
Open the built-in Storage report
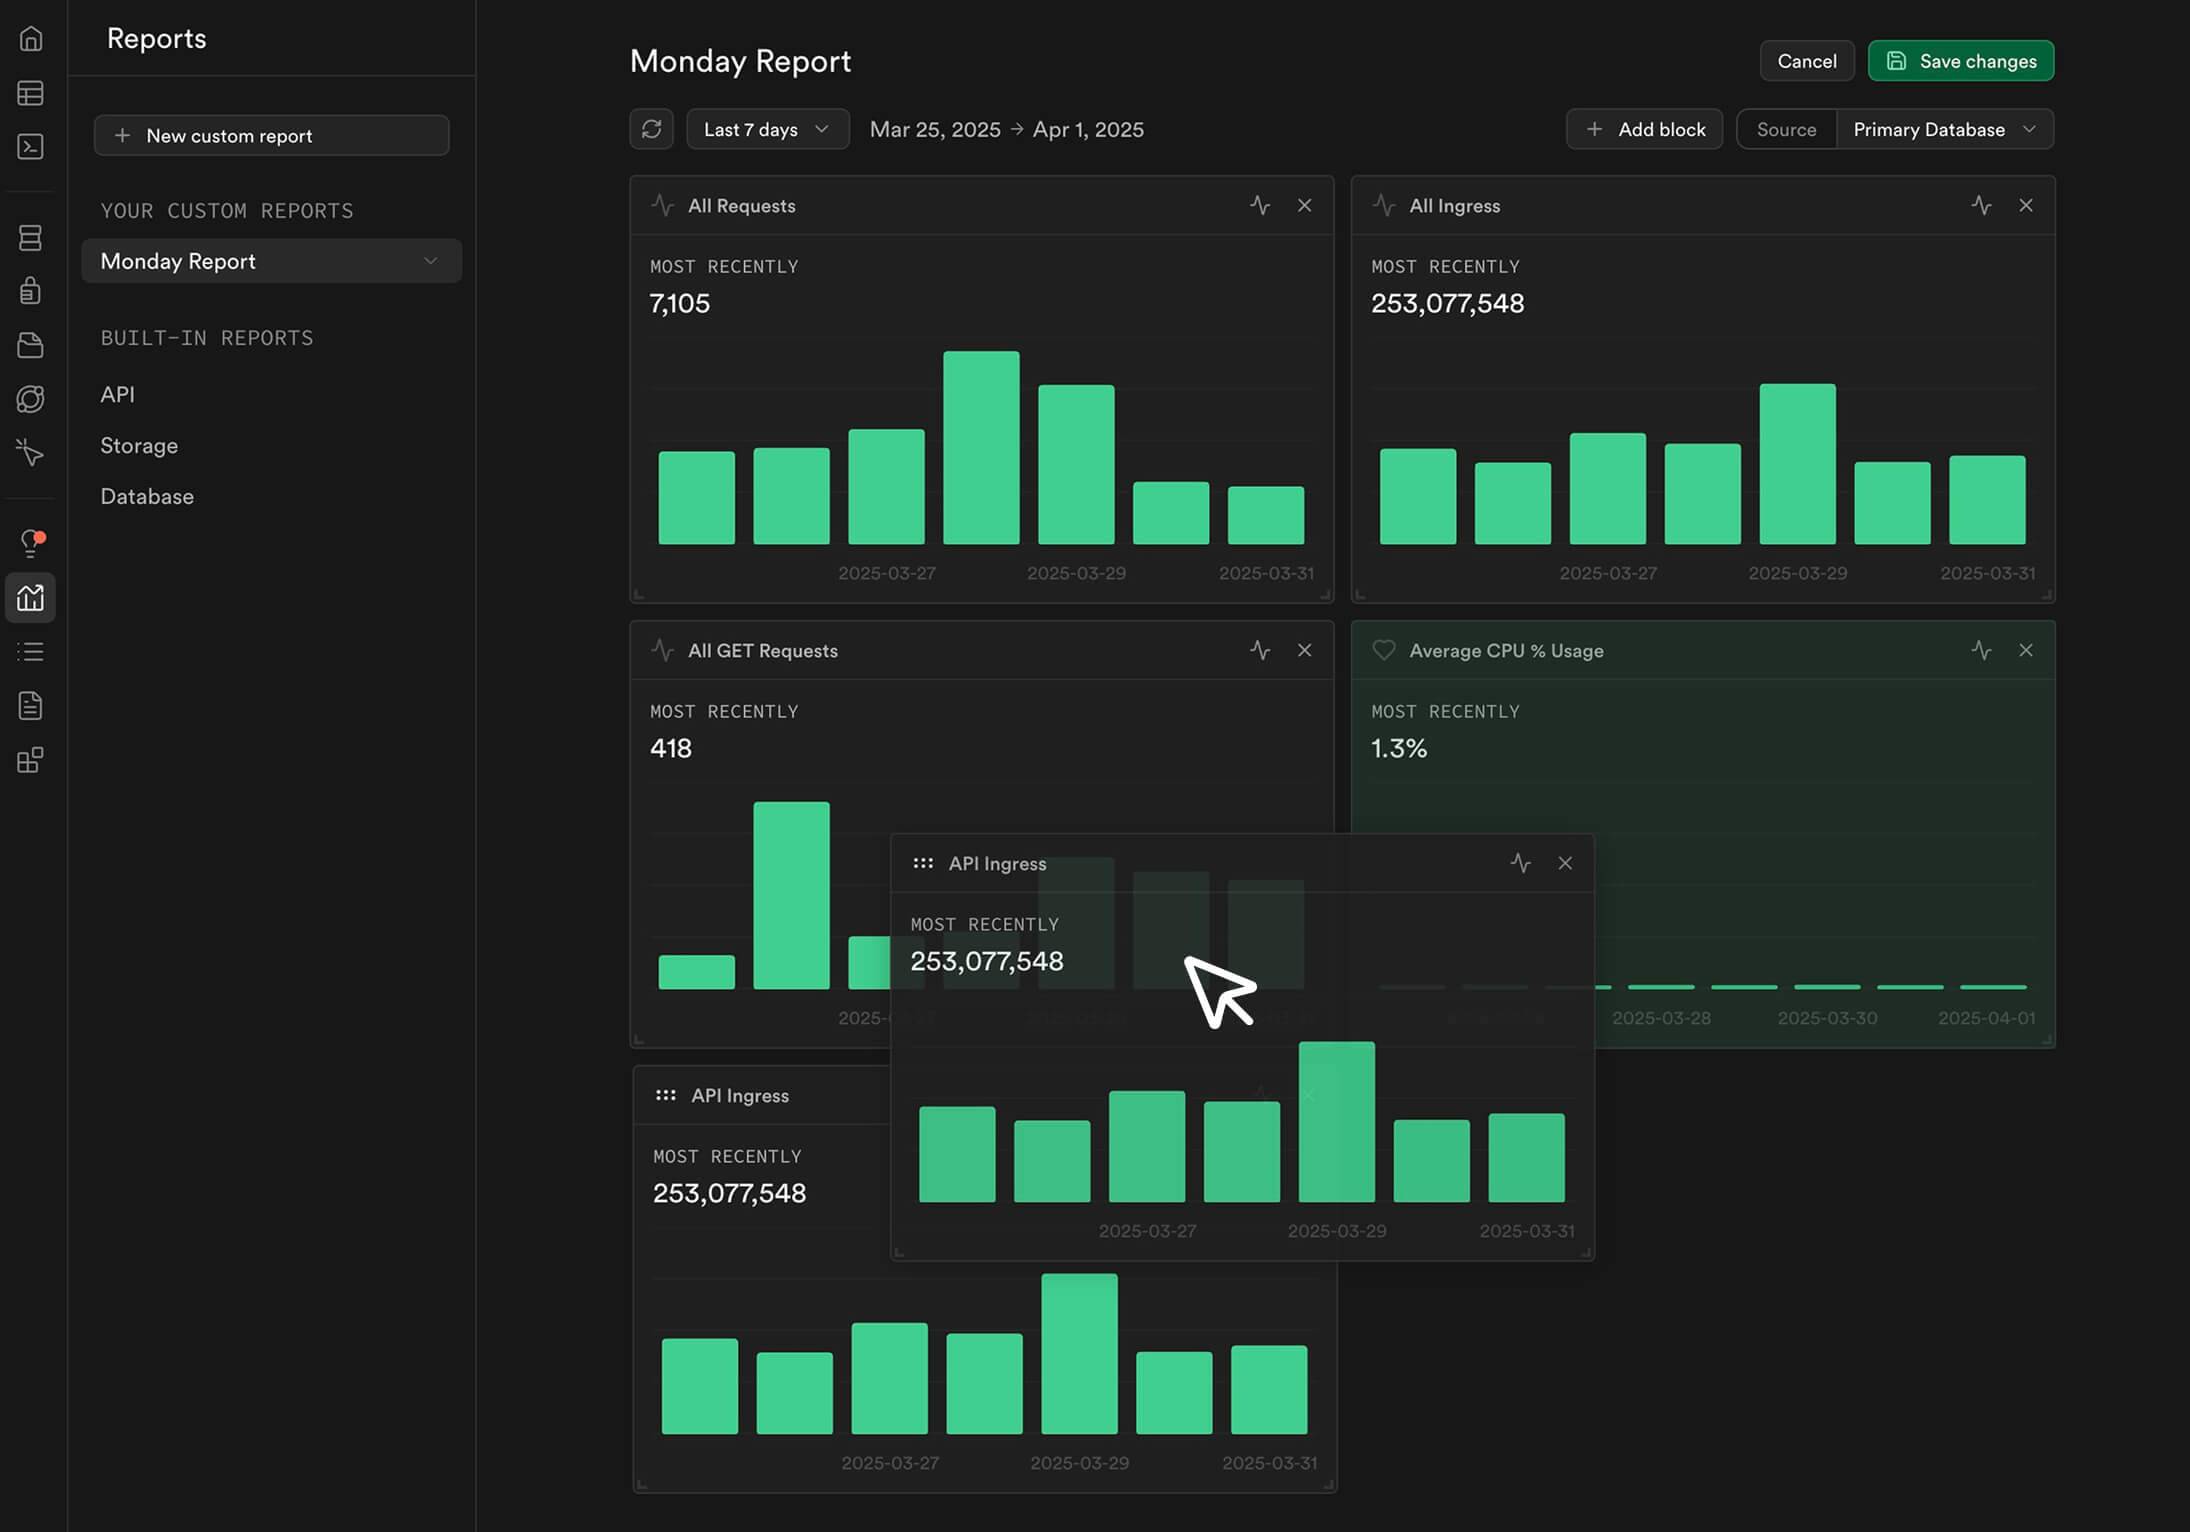[x=139, y=445]
